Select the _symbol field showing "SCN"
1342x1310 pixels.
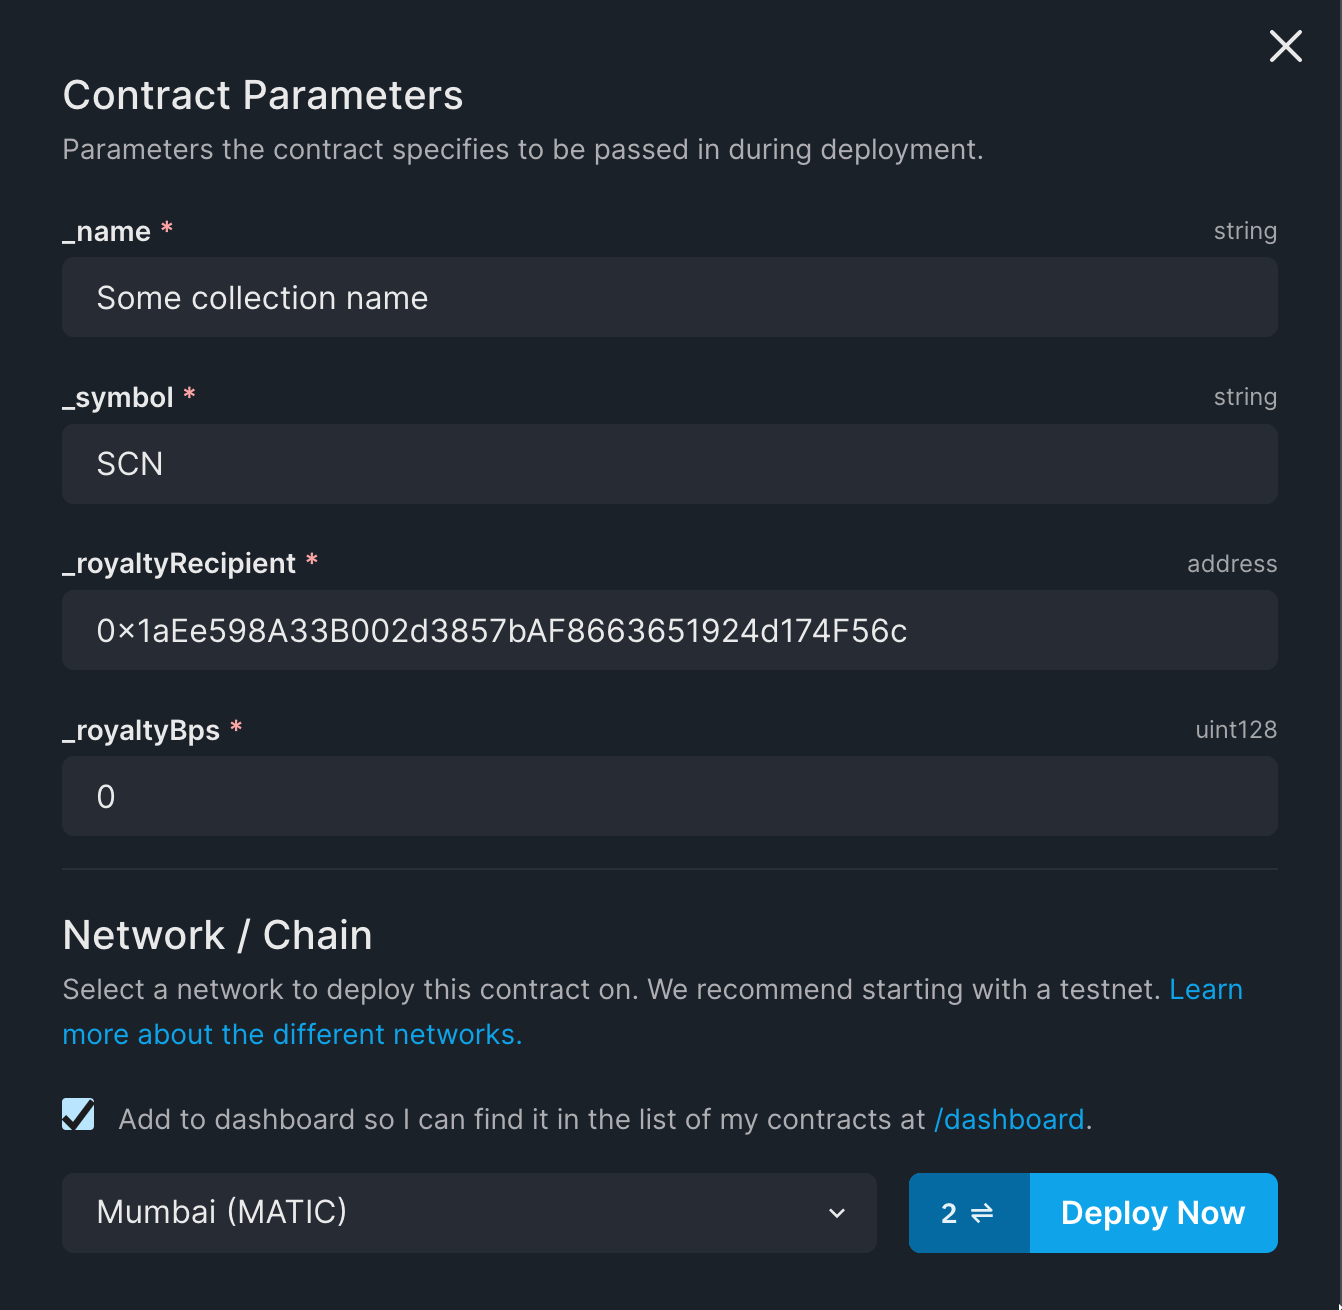(x=669, y=464)
